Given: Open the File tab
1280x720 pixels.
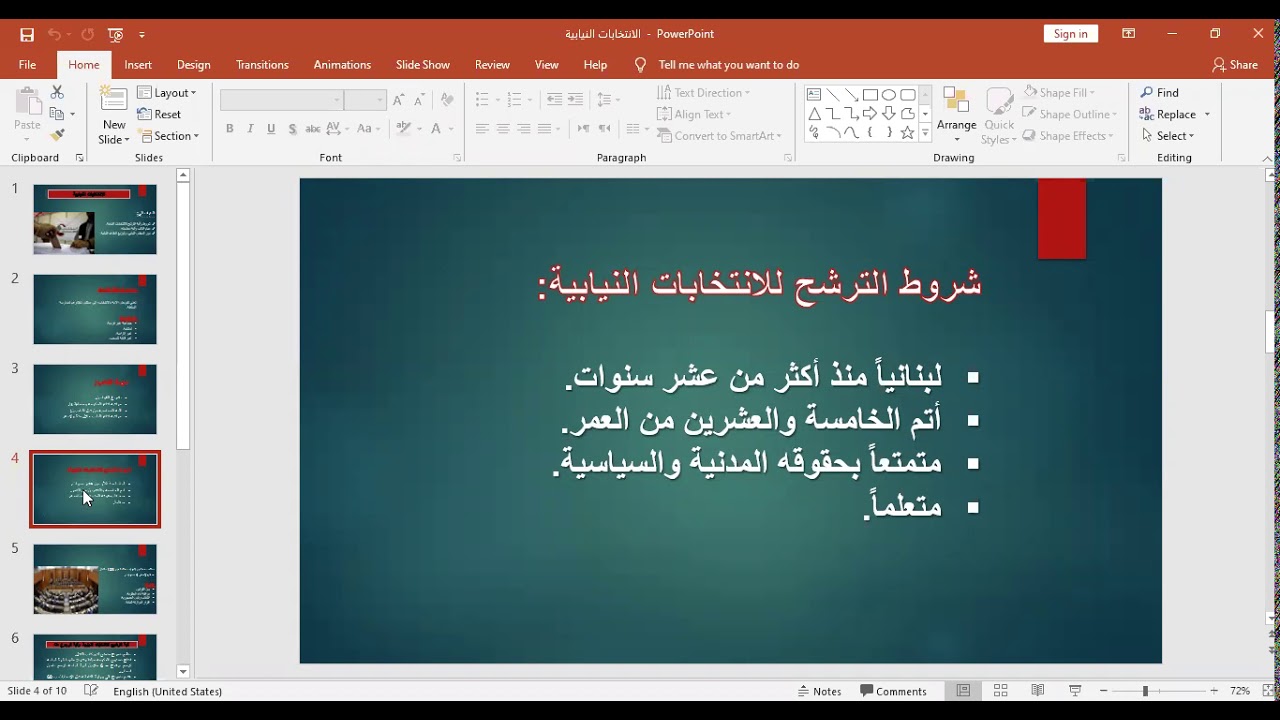Looking at the screenshot, I should (x=27, y=65).
